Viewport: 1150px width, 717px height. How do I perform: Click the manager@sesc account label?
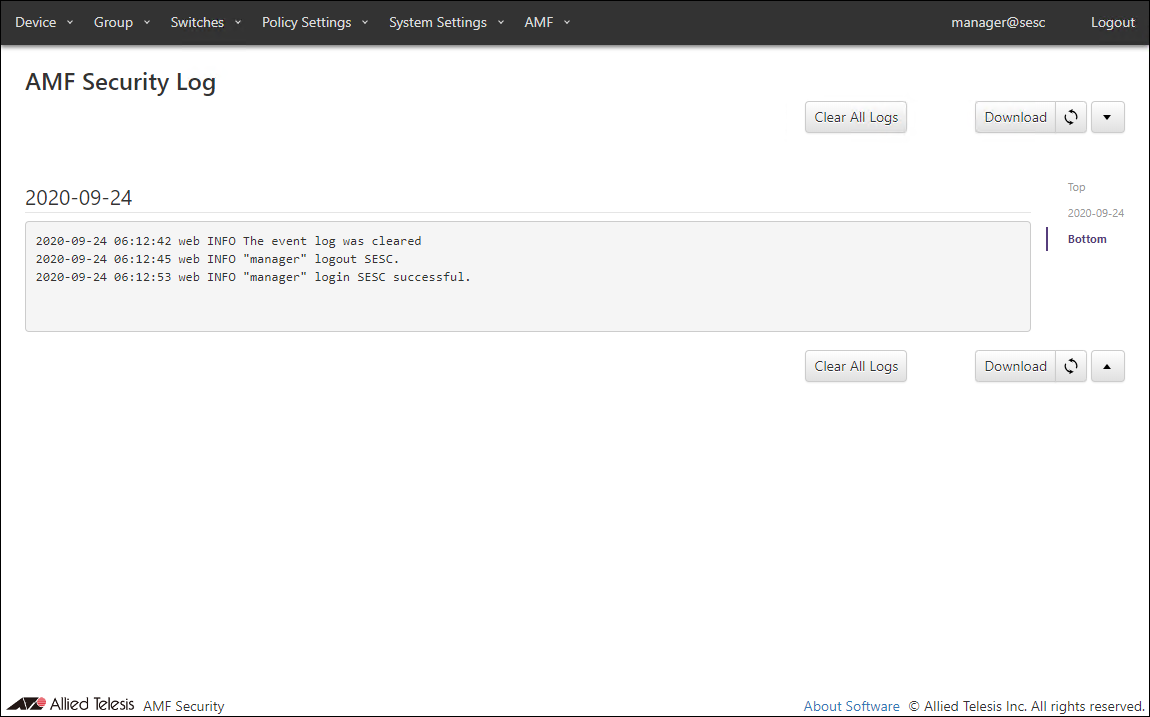tap(998, 22)
